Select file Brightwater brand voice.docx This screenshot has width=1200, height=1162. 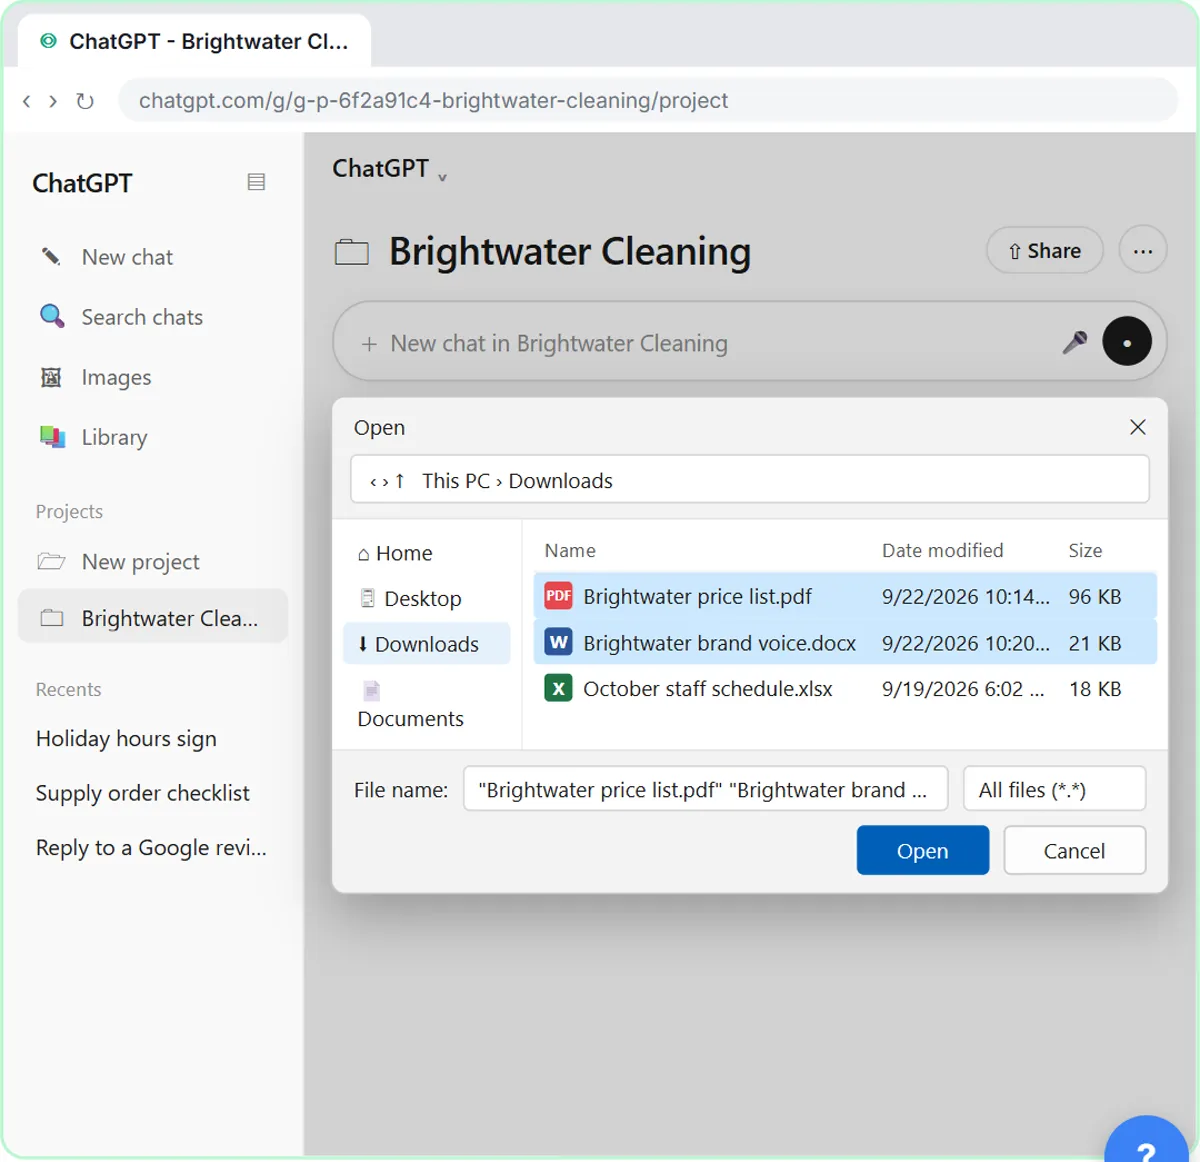click(x=845, y=642)
